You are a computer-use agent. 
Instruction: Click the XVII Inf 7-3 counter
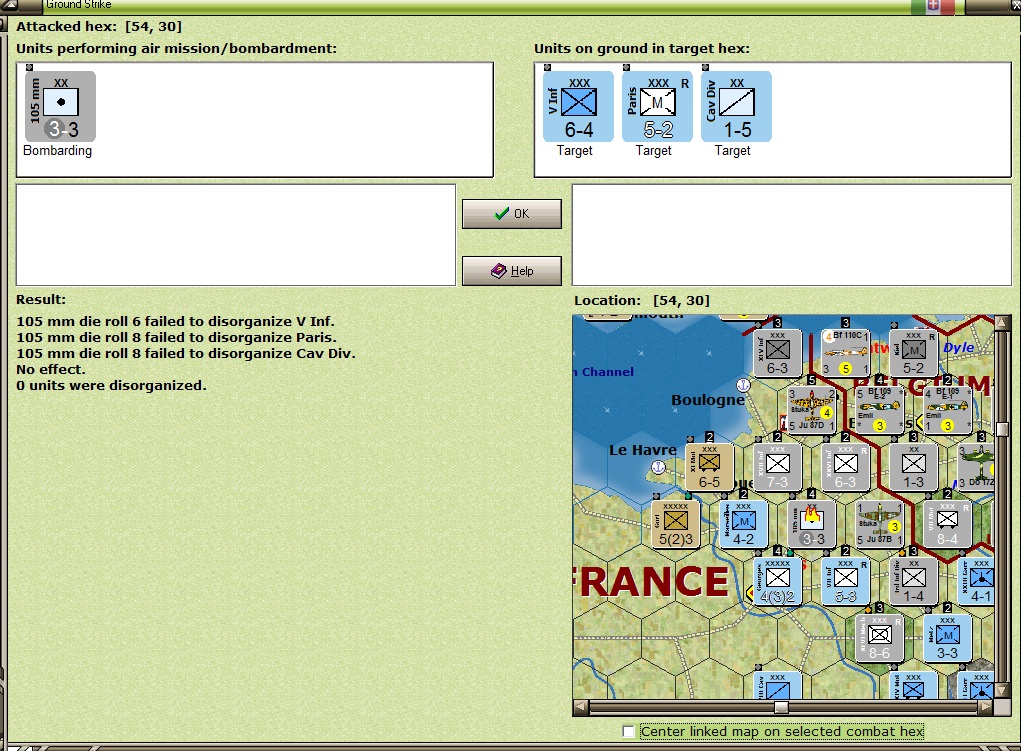(x=777, y=467)
